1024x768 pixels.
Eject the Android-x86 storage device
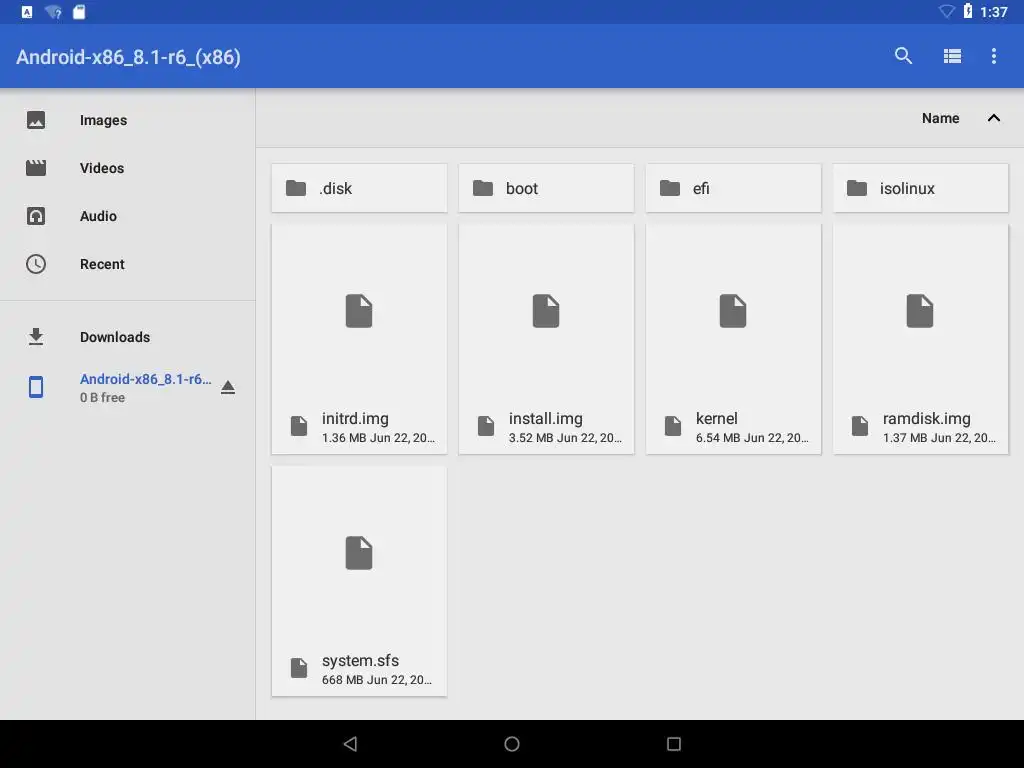(228, 387)
